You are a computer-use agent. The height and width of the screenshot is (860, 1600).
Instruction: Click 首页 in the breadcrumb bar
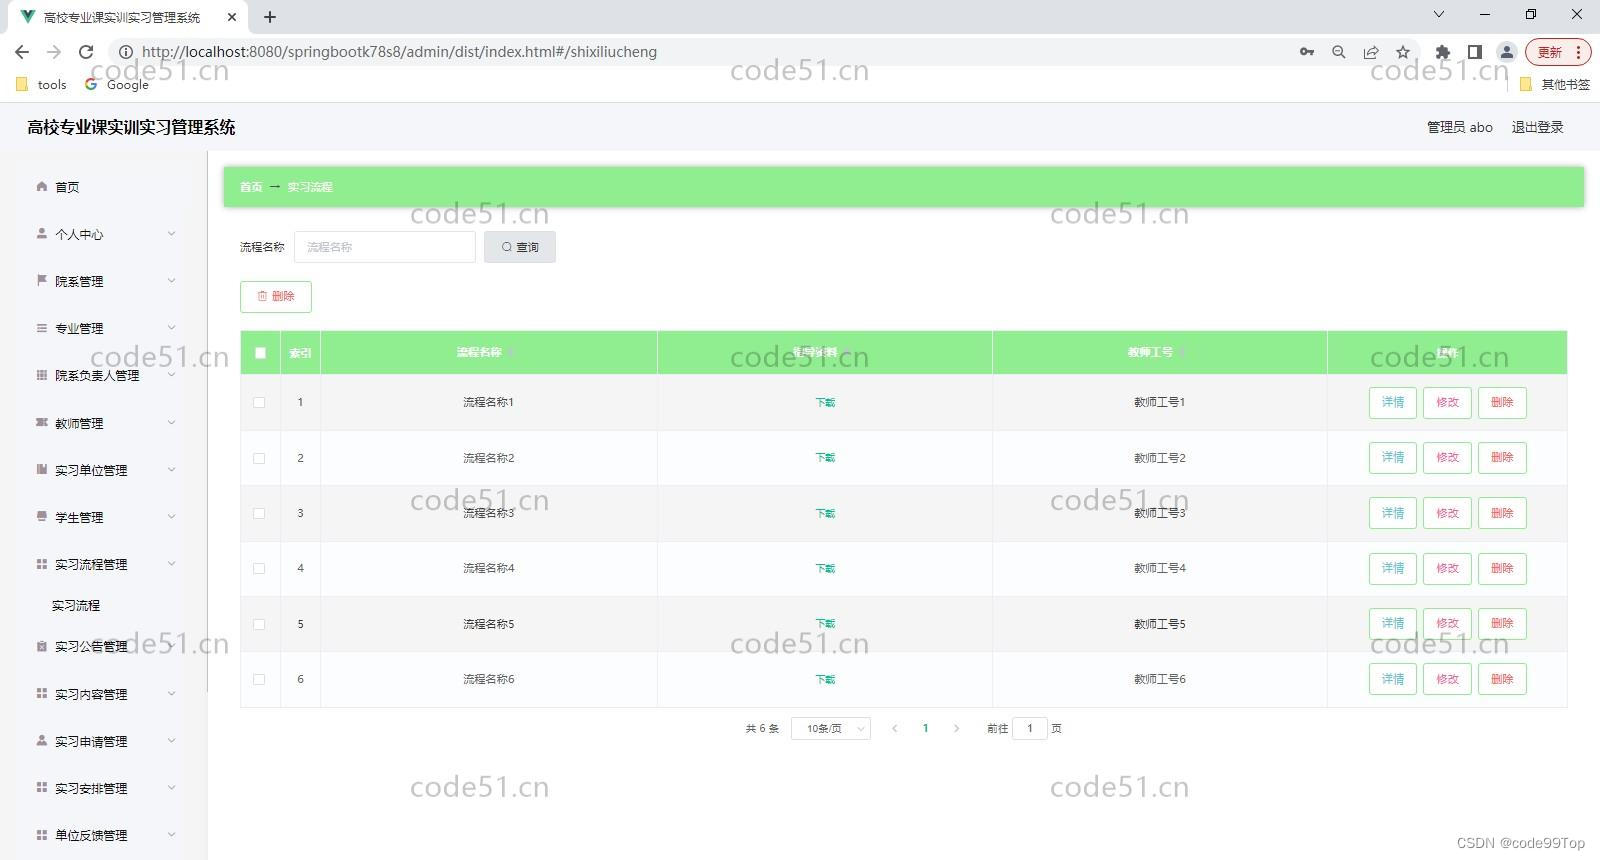251,187
